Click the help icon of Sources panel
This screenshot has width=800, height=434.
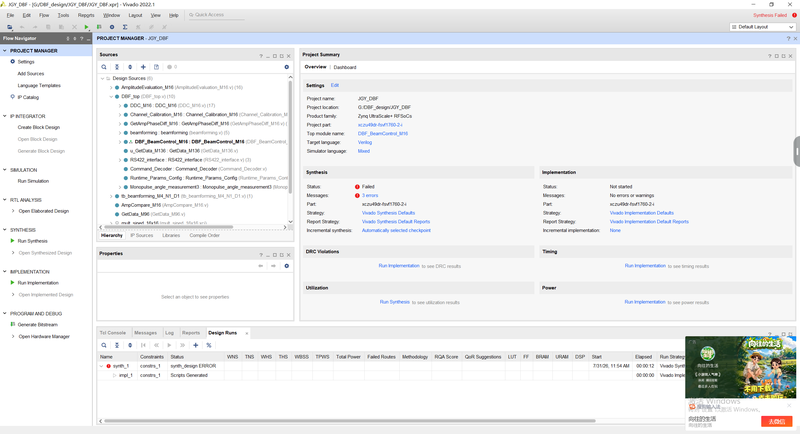(x=261, y=56)
